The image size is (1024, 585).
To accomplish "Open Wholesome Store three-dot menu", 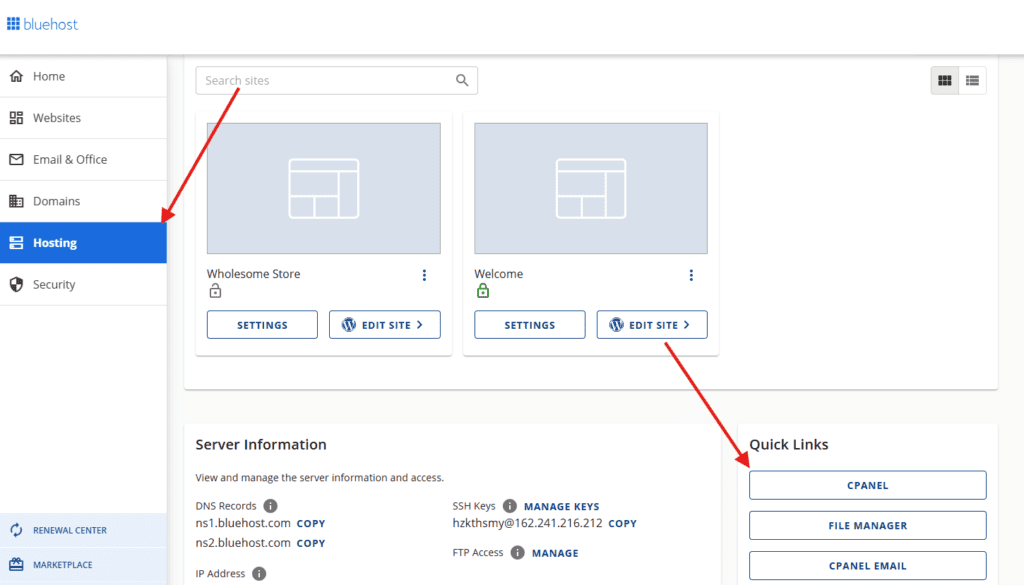I will coord(424,275).
